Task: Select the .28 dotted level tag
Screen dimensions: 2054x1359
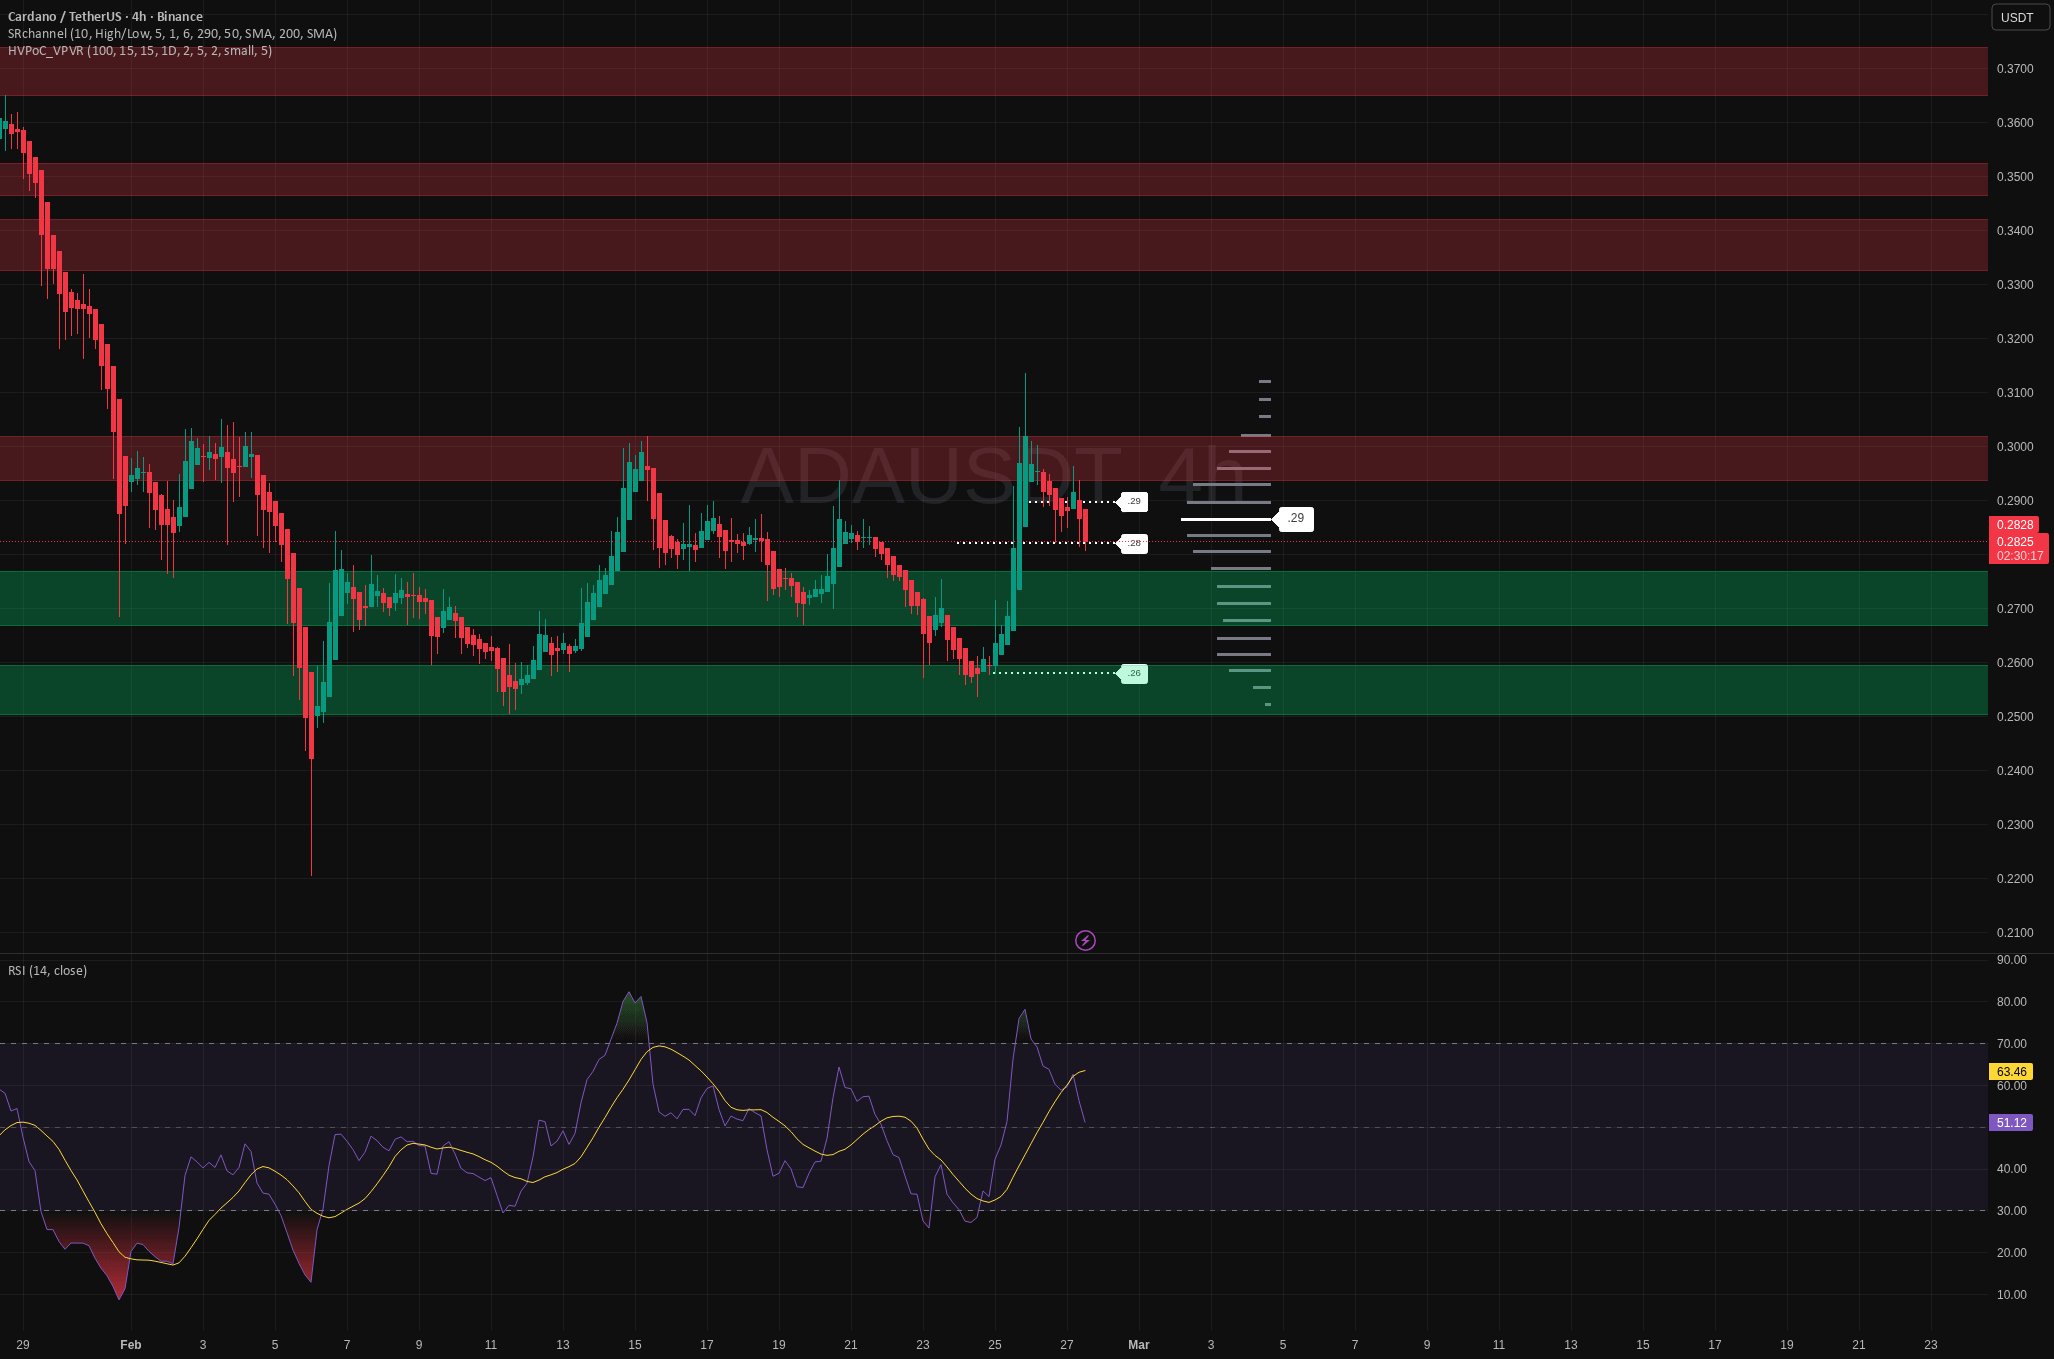Action: pos(1134,543)
